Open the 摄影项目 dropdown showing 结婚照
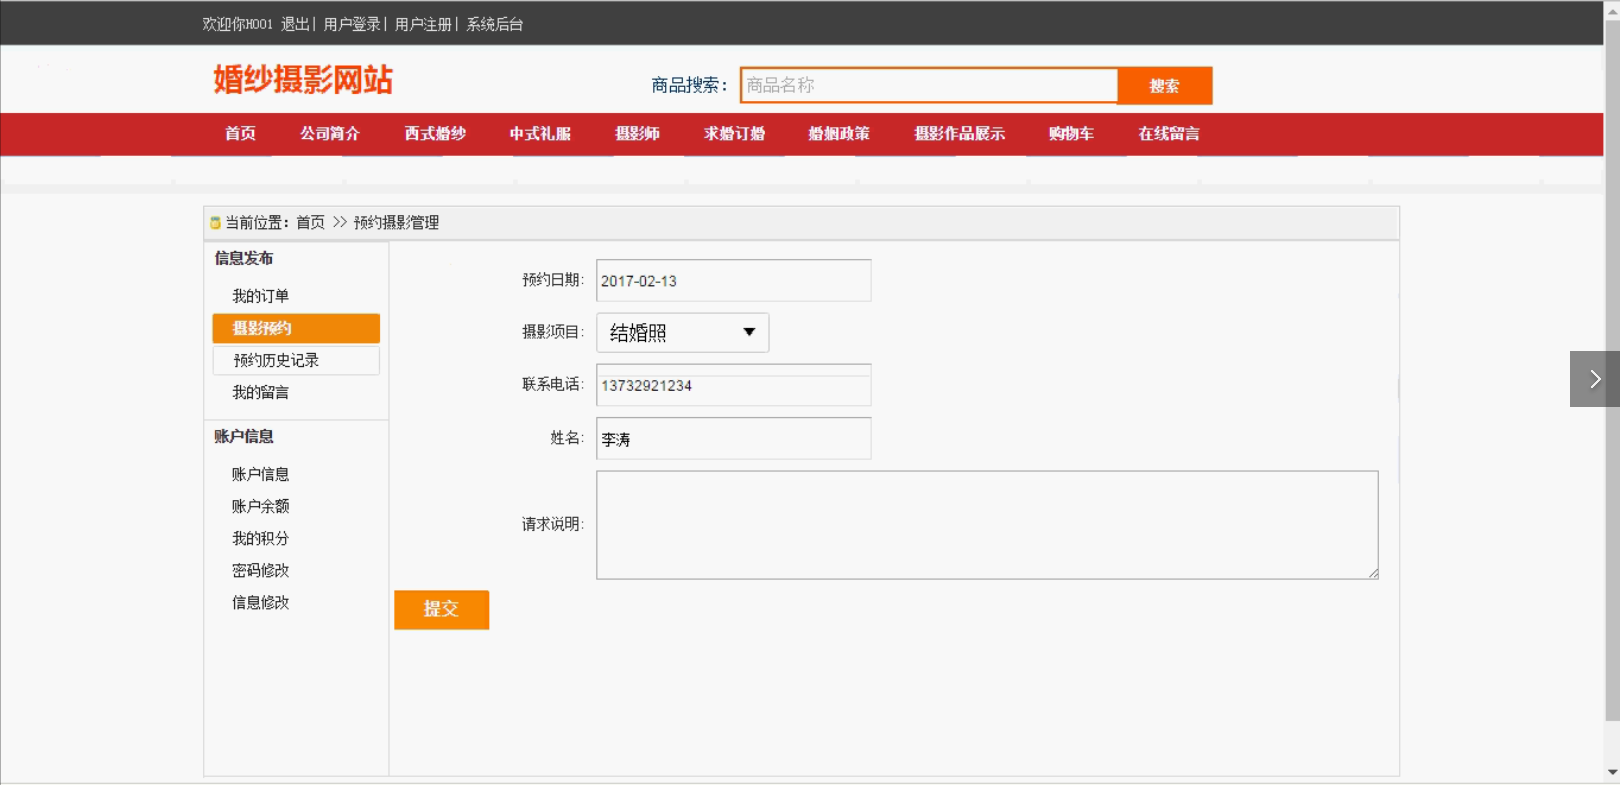 pos(682,333)
